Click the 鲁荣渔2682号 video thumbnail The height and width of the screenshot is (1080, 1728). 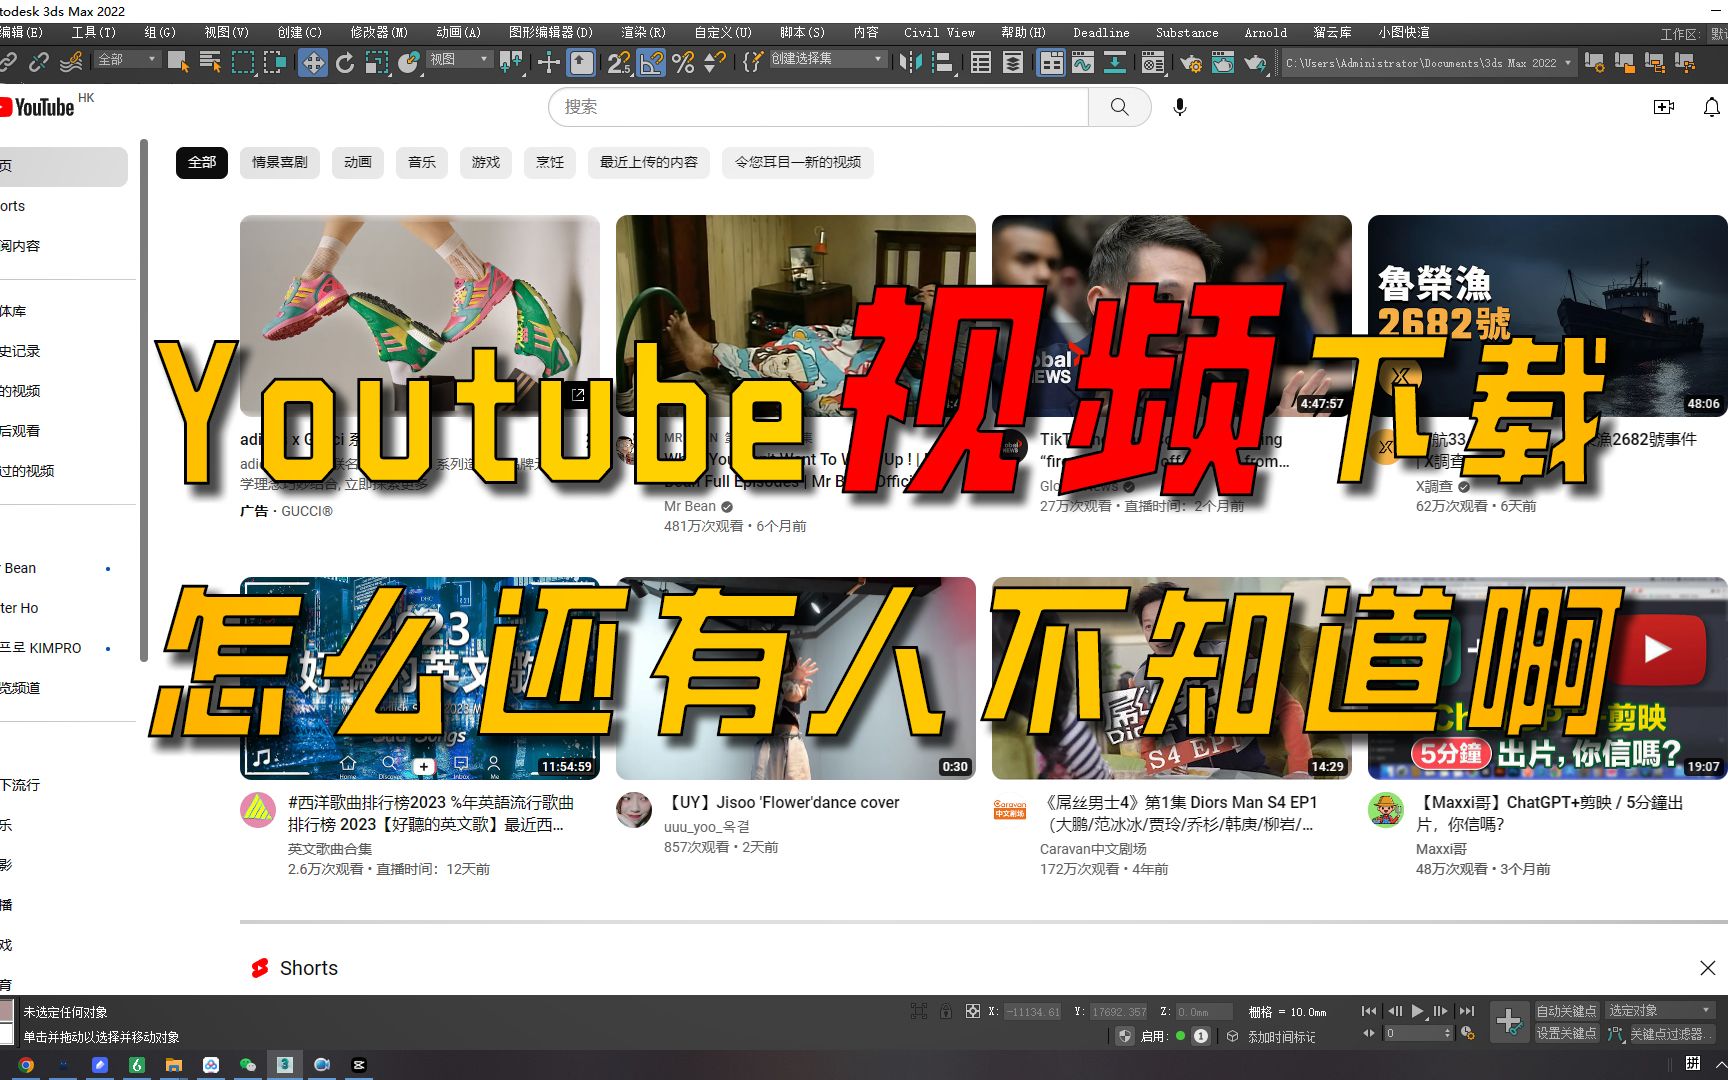[1547, 315]
